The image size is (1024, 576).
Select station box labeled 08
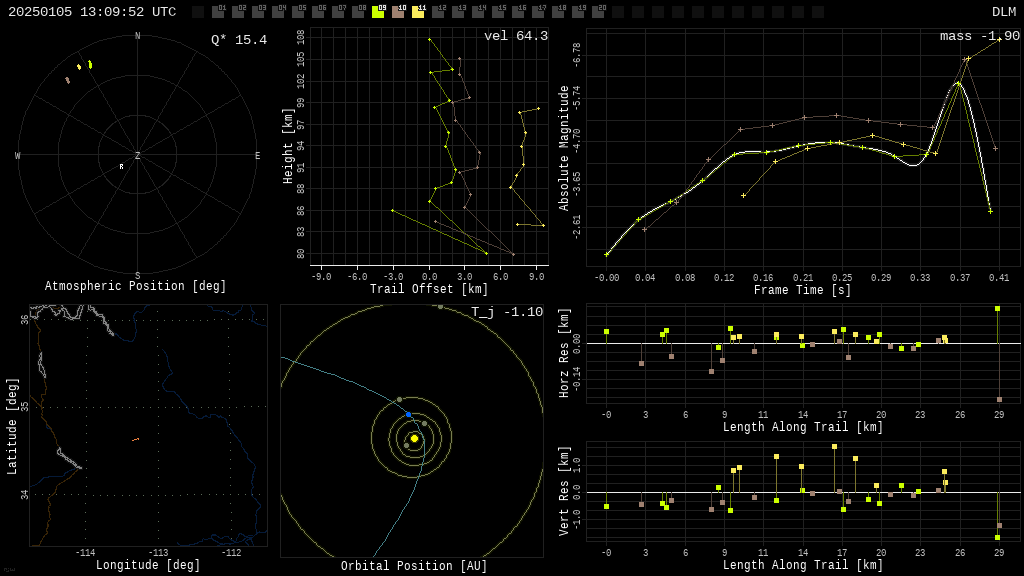[x=358, y=12]
